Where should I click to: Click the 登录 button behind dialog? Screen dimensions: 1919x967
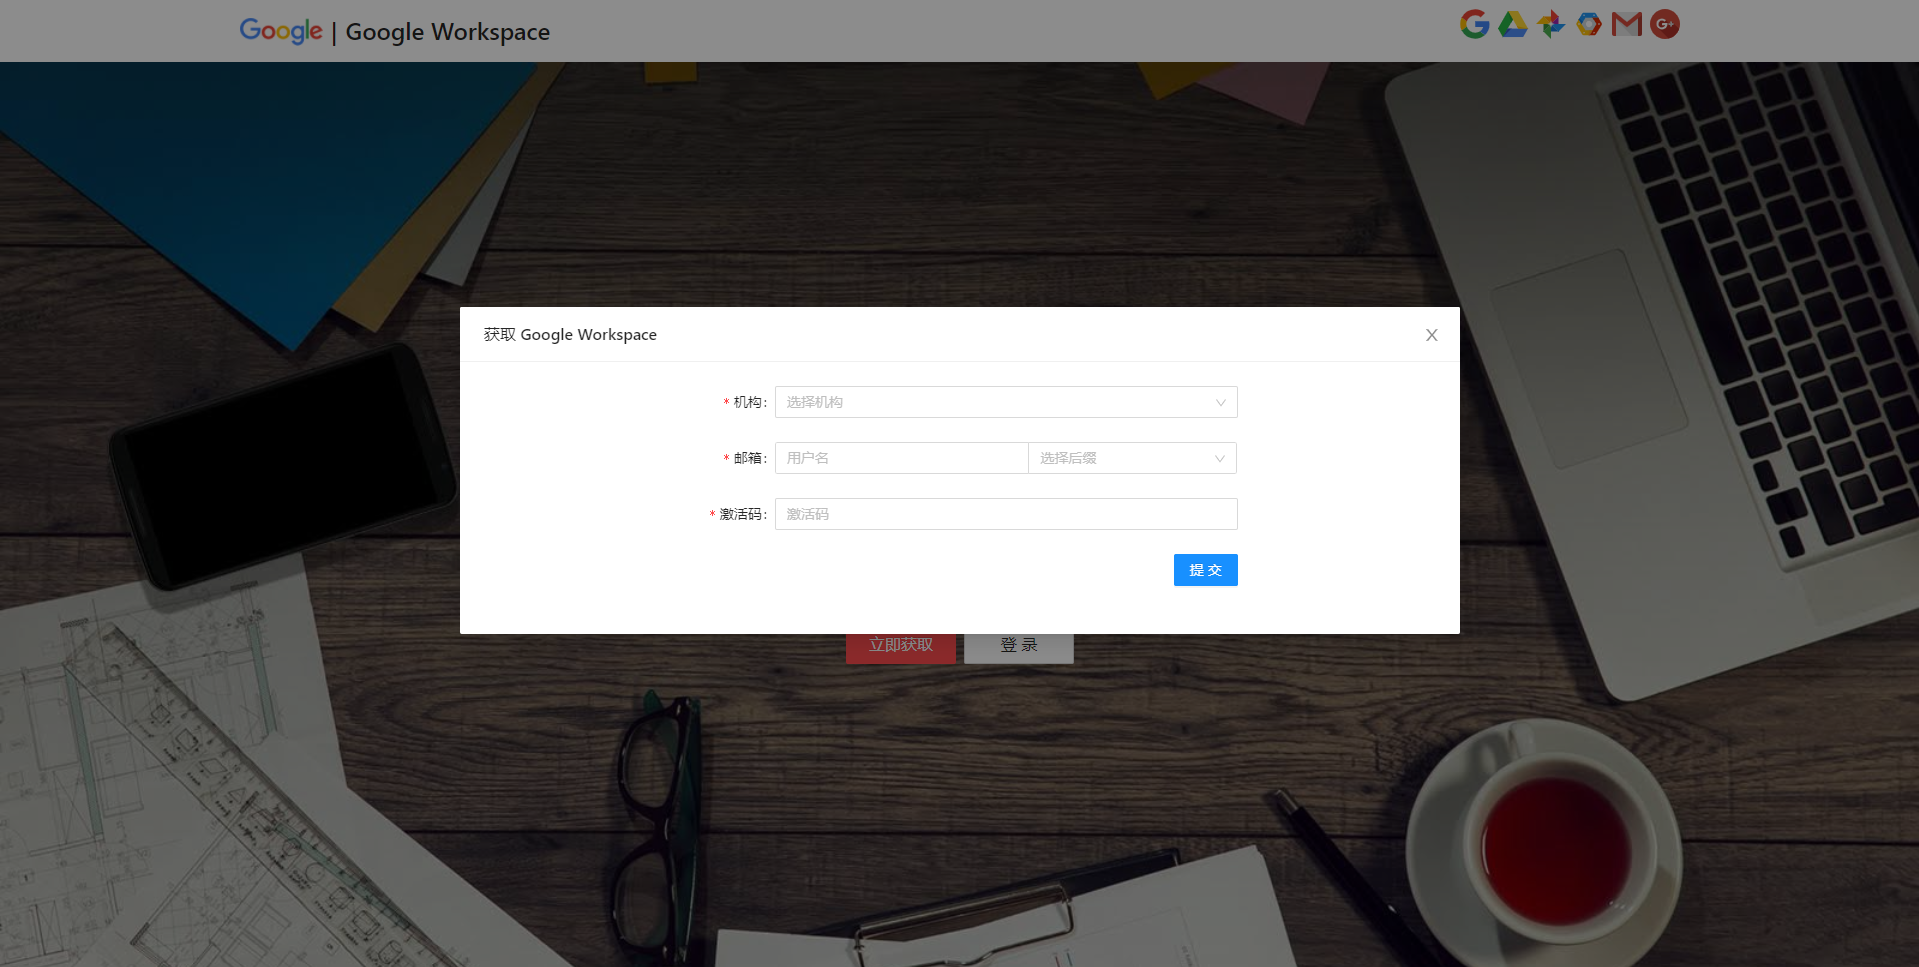(x=1019, y=647)
